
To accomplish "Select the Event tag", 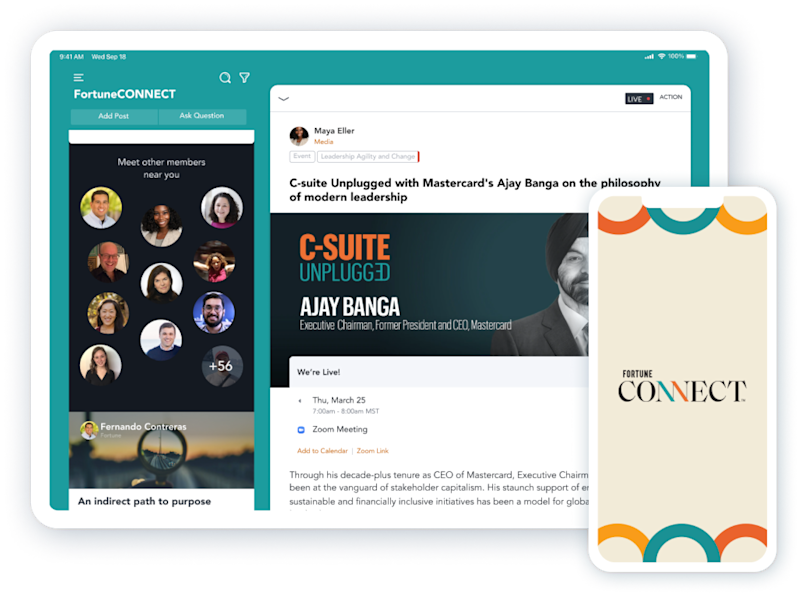I will [302, 156].
